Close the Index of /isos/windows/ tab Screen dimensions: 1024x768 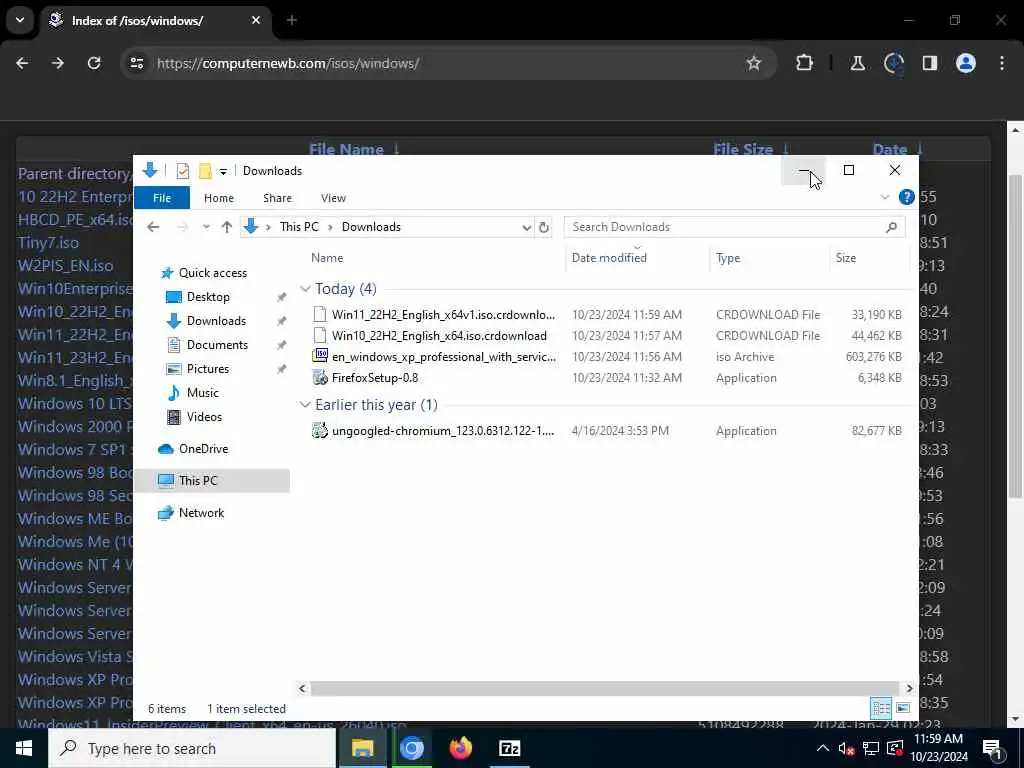pos(256,20)
